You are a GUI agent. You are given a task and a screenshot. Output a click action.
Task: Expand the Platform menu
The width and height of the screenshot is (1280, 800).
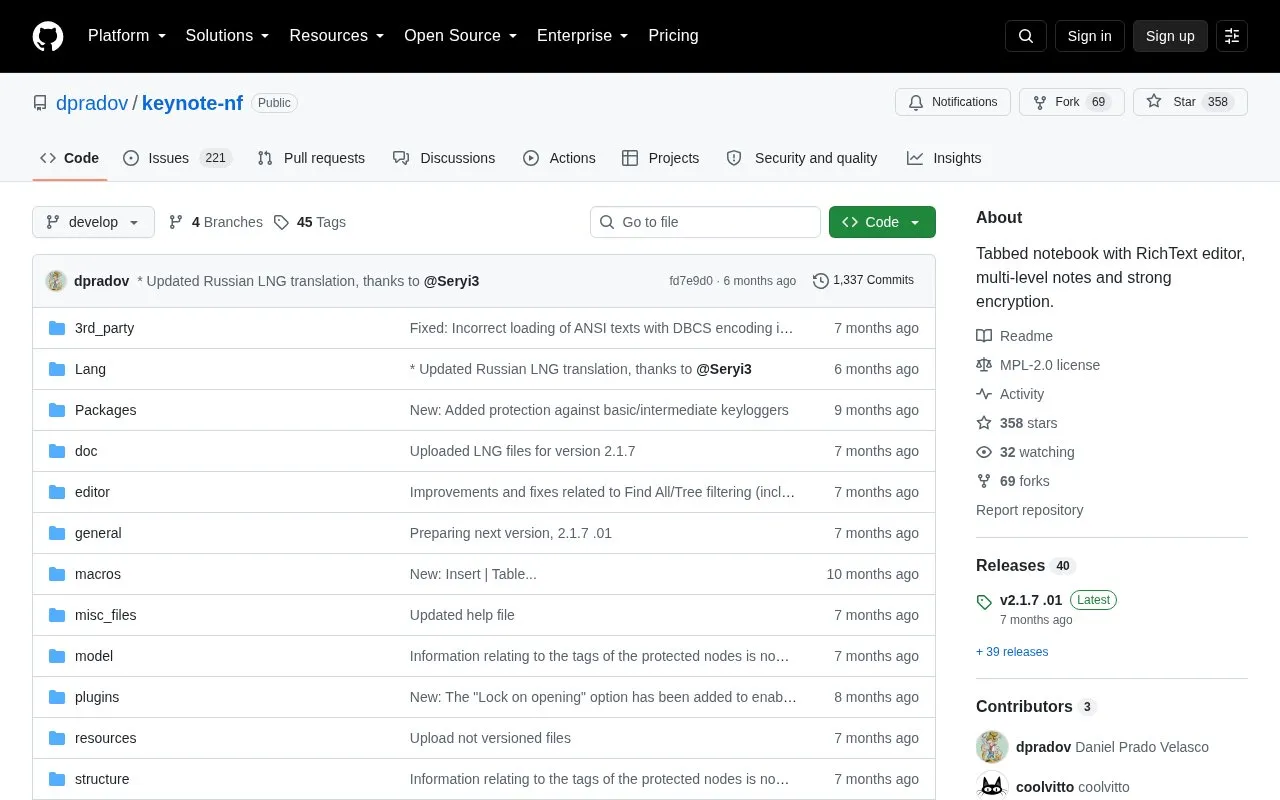pos(126,36)
